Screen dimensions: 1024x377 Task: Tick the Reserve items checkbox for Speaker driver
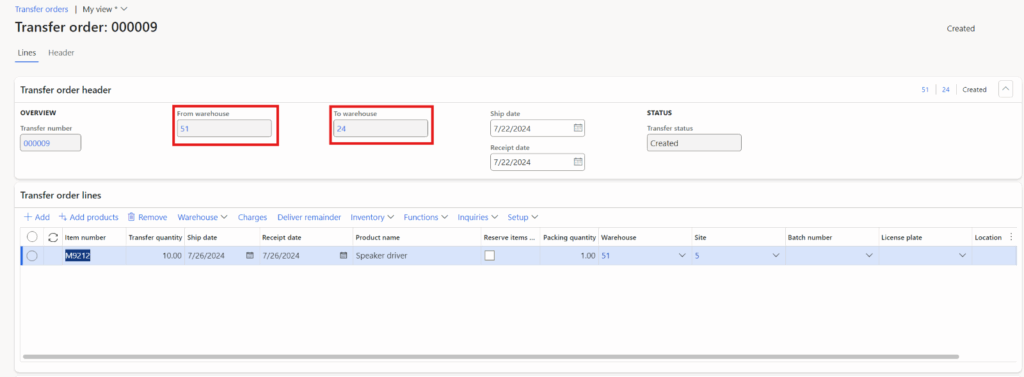[x=489, y=255]
